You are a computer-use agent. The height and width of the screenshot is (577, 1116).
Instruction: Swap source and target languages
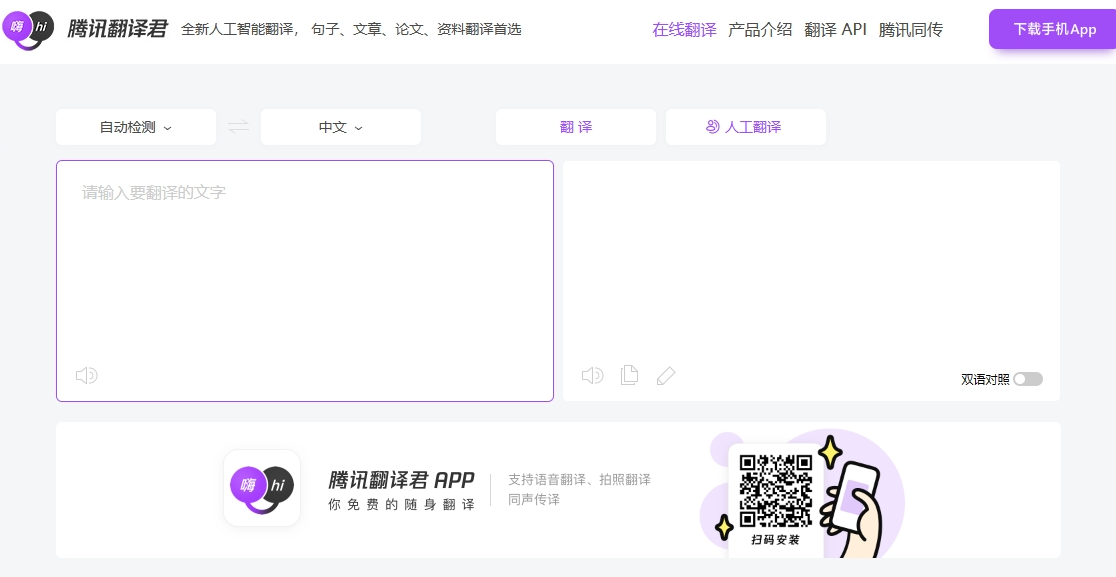coord(238,127)
